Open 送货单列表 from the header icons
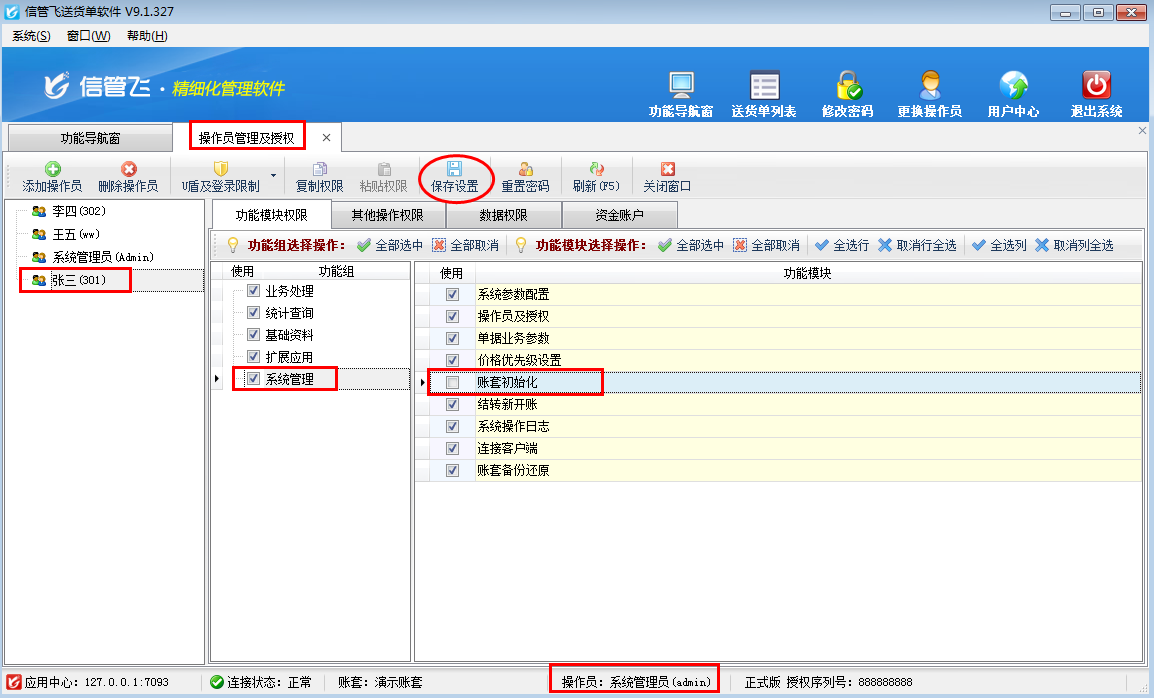The width and height of the screenshot is (1154, 698). tap(764, 85)
